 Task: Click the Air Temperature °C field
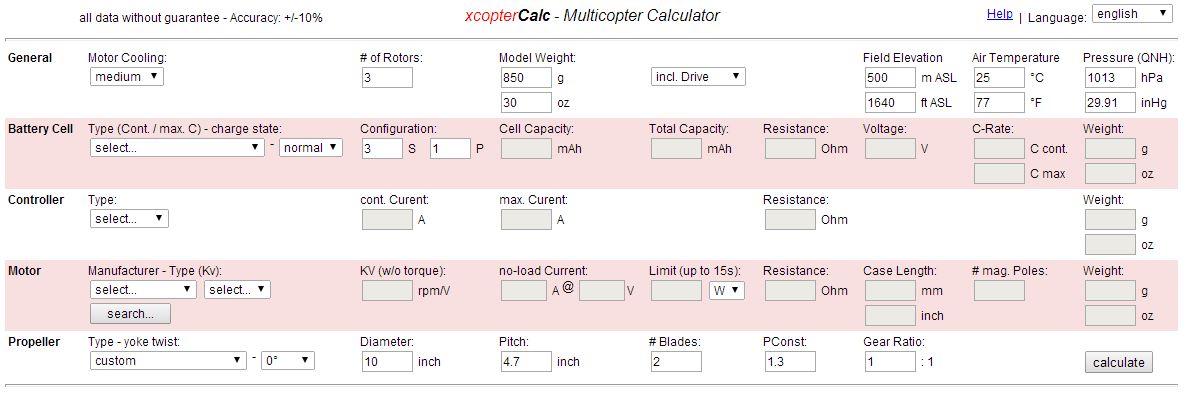(998, 77)
